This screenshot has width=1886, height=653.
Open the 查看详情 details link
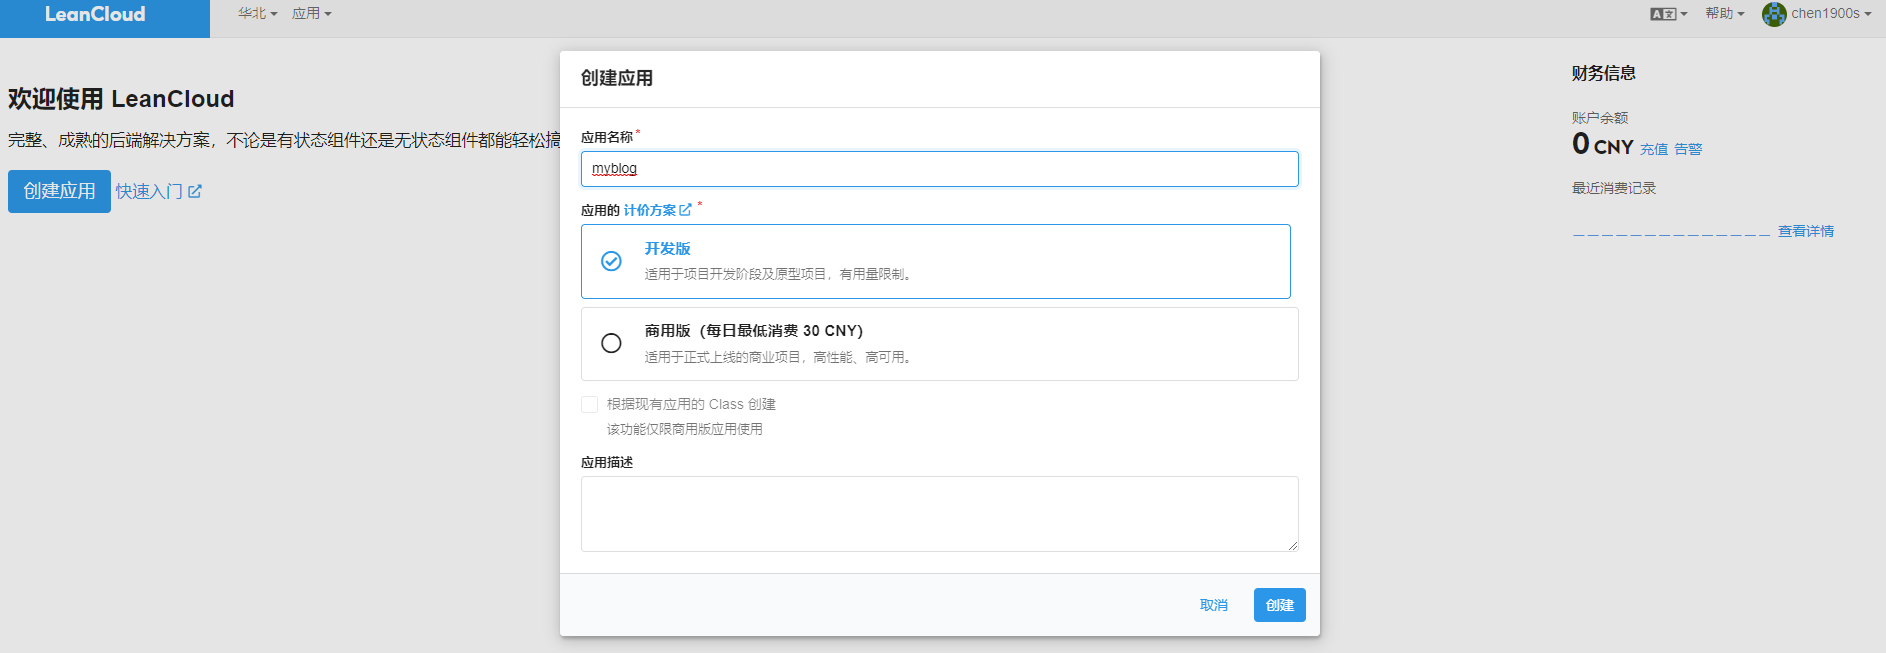(1805, 231)
